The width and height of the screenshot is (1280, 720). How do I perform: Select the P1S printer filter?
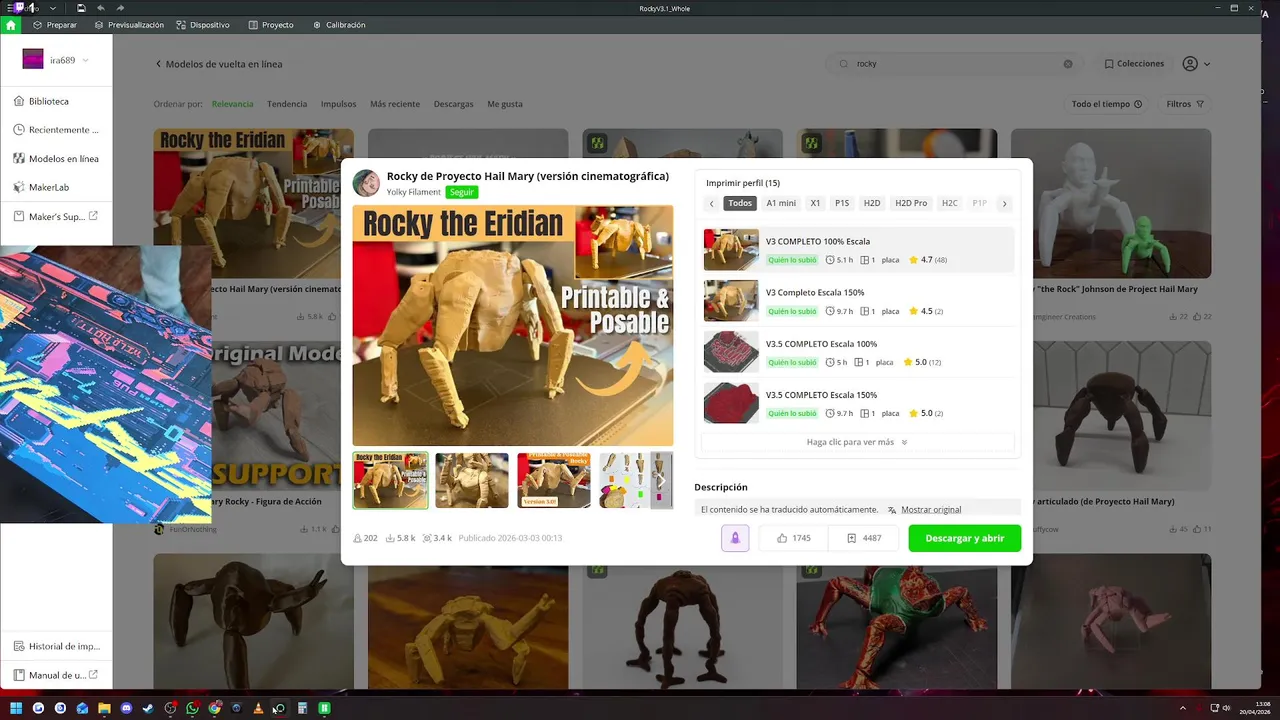tap(842, 203)
